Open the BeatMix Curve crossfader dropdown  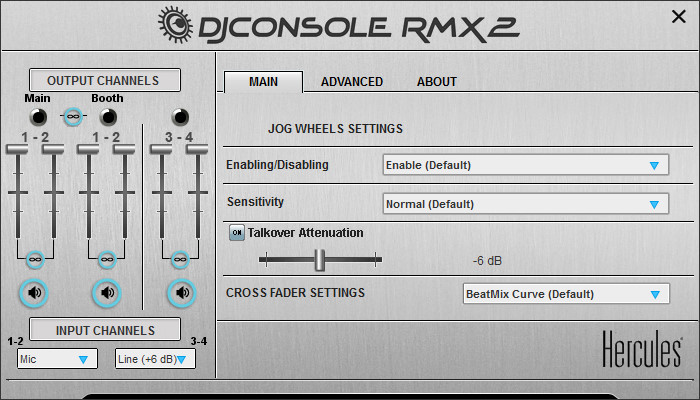566,294
